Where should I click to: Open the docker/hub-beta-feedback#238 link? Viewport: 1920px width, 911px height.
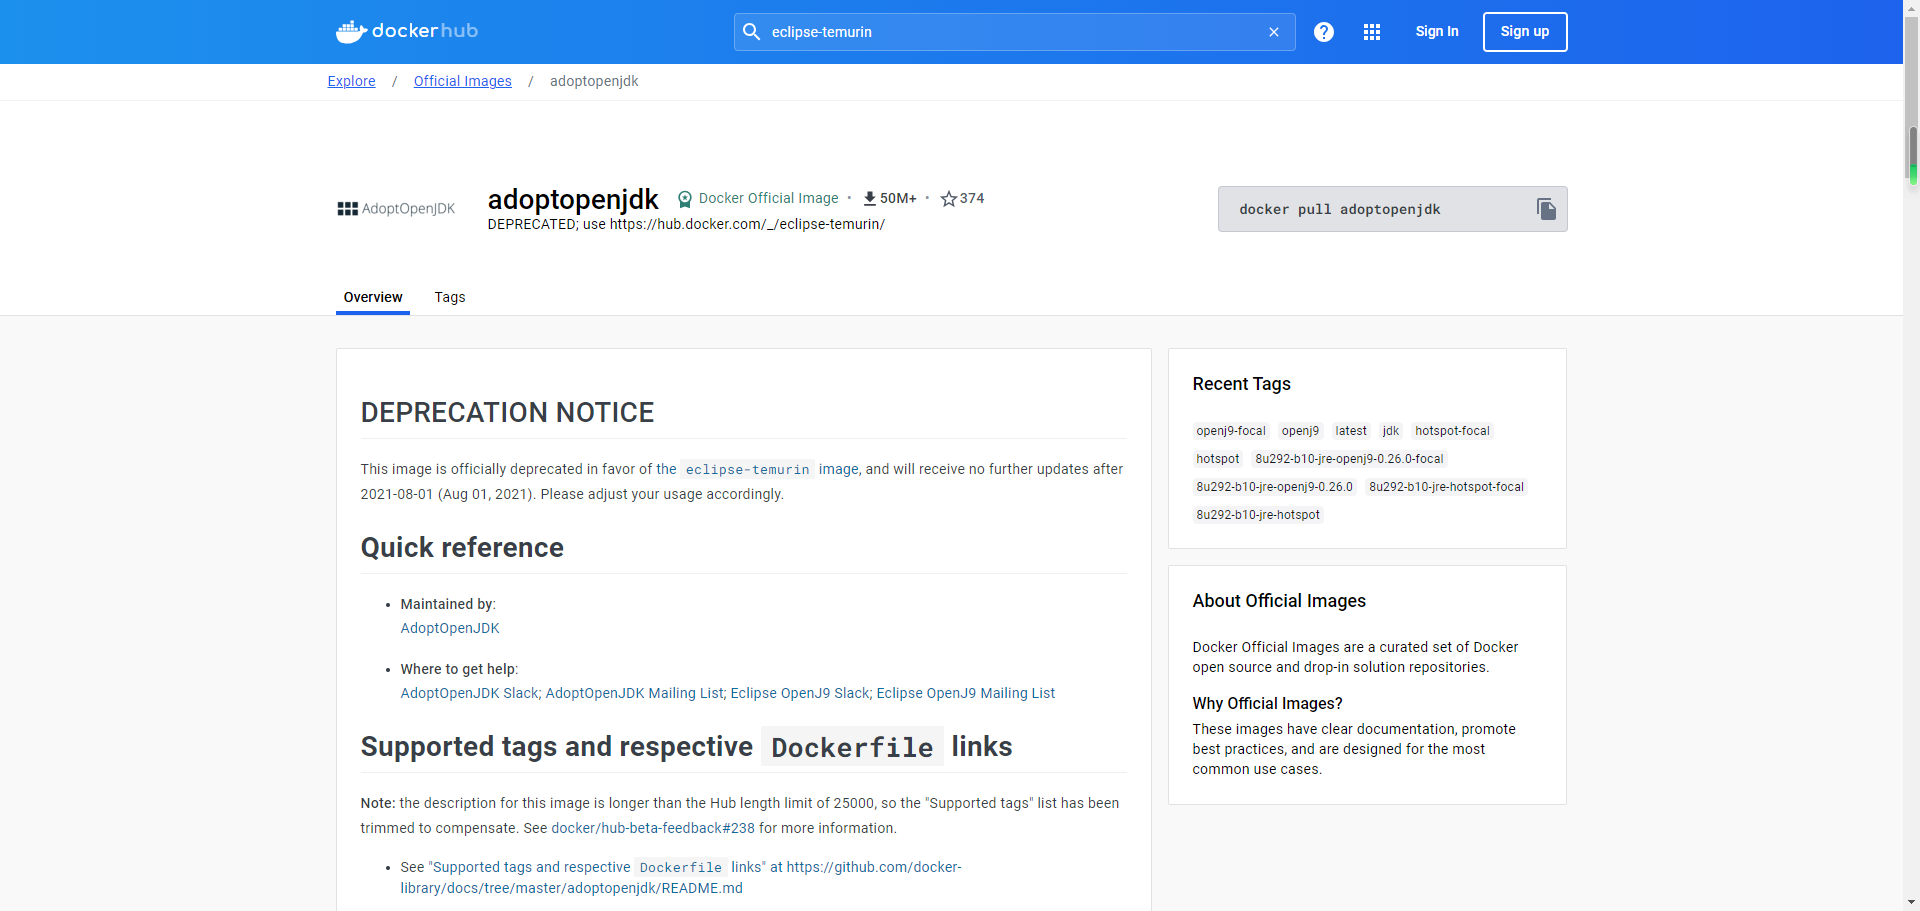(x=653, y=828)
